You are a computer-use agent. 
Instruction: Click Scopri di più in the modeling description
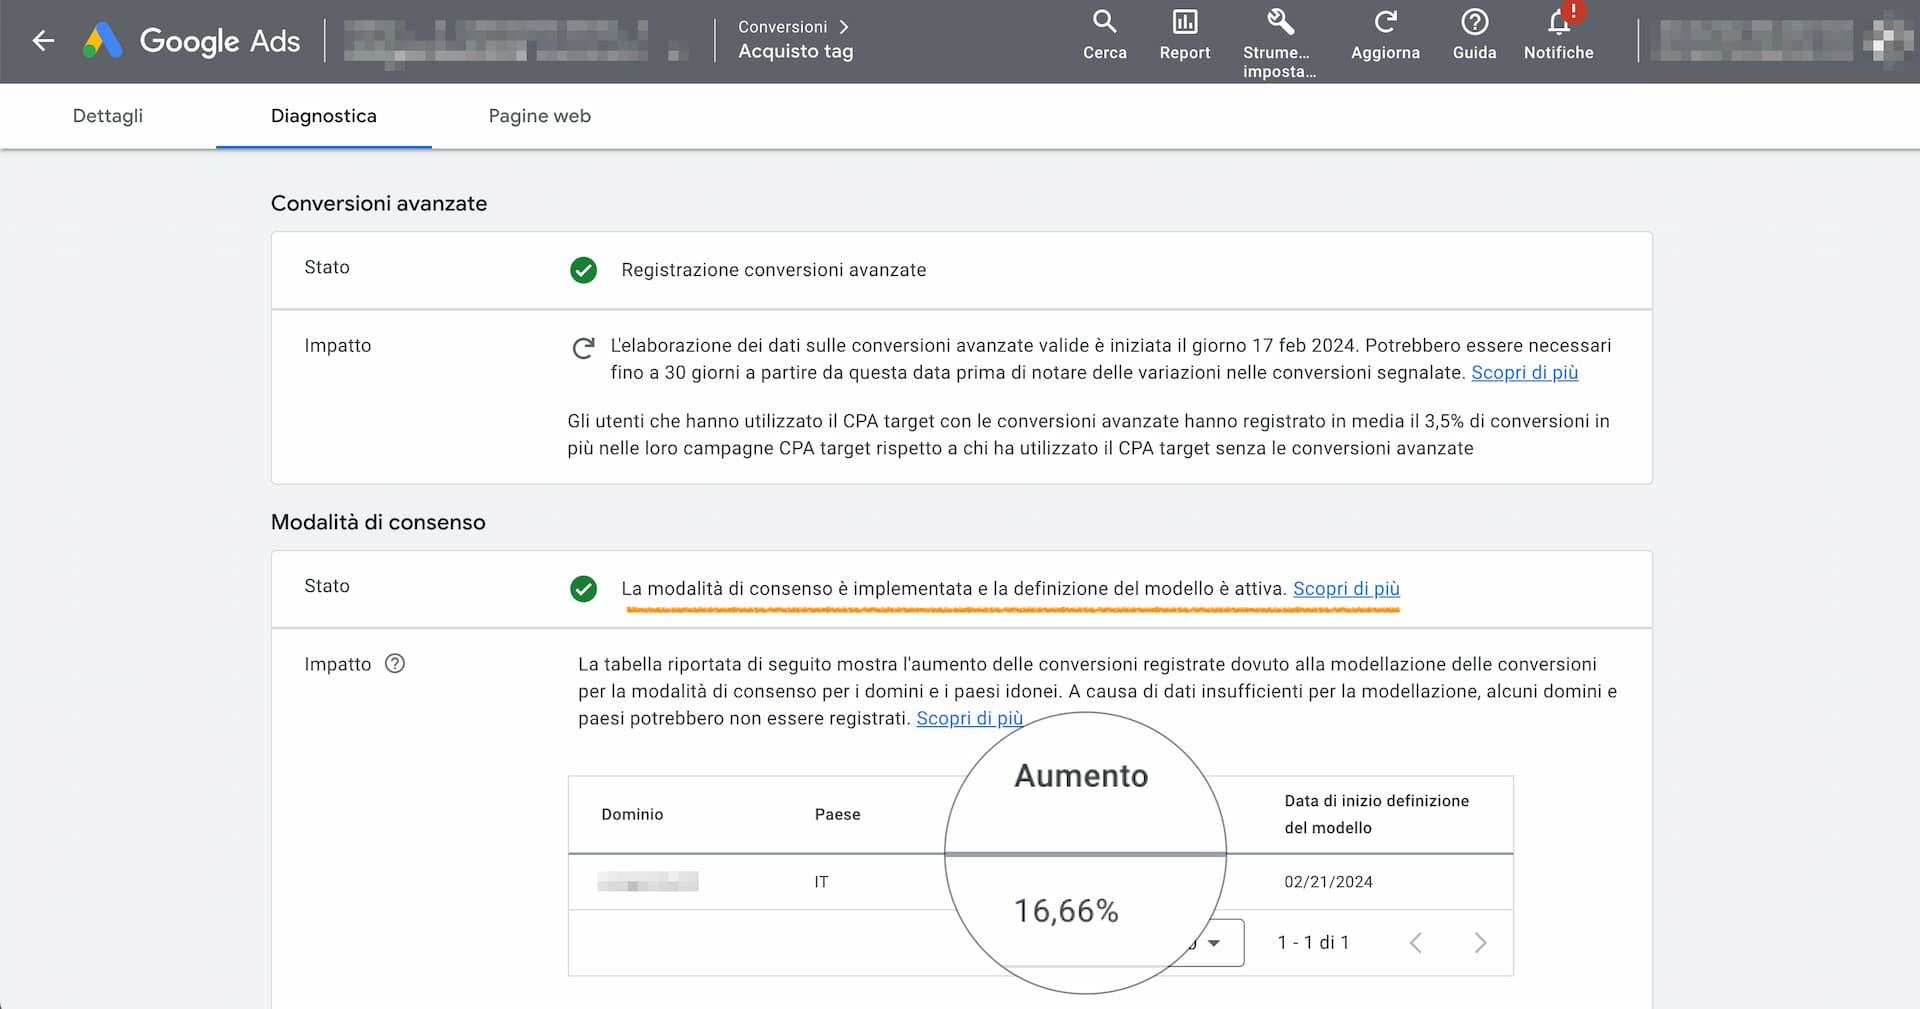(x=969, y=718)
